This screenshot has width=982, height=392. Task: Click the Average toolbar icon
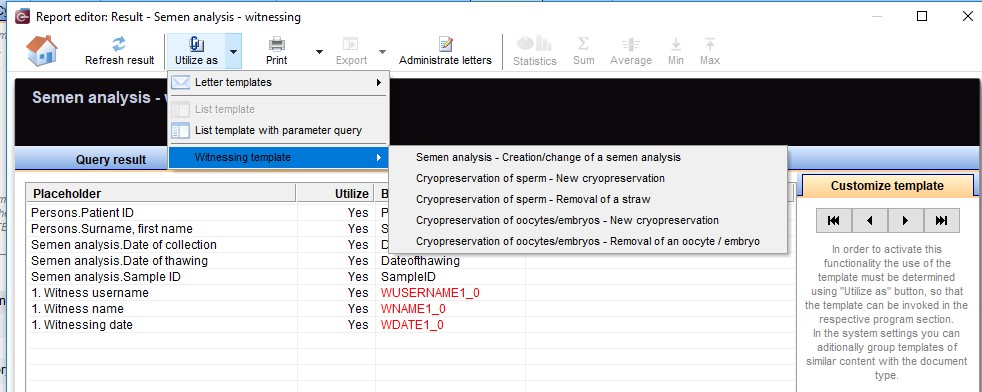coord(631,51)
